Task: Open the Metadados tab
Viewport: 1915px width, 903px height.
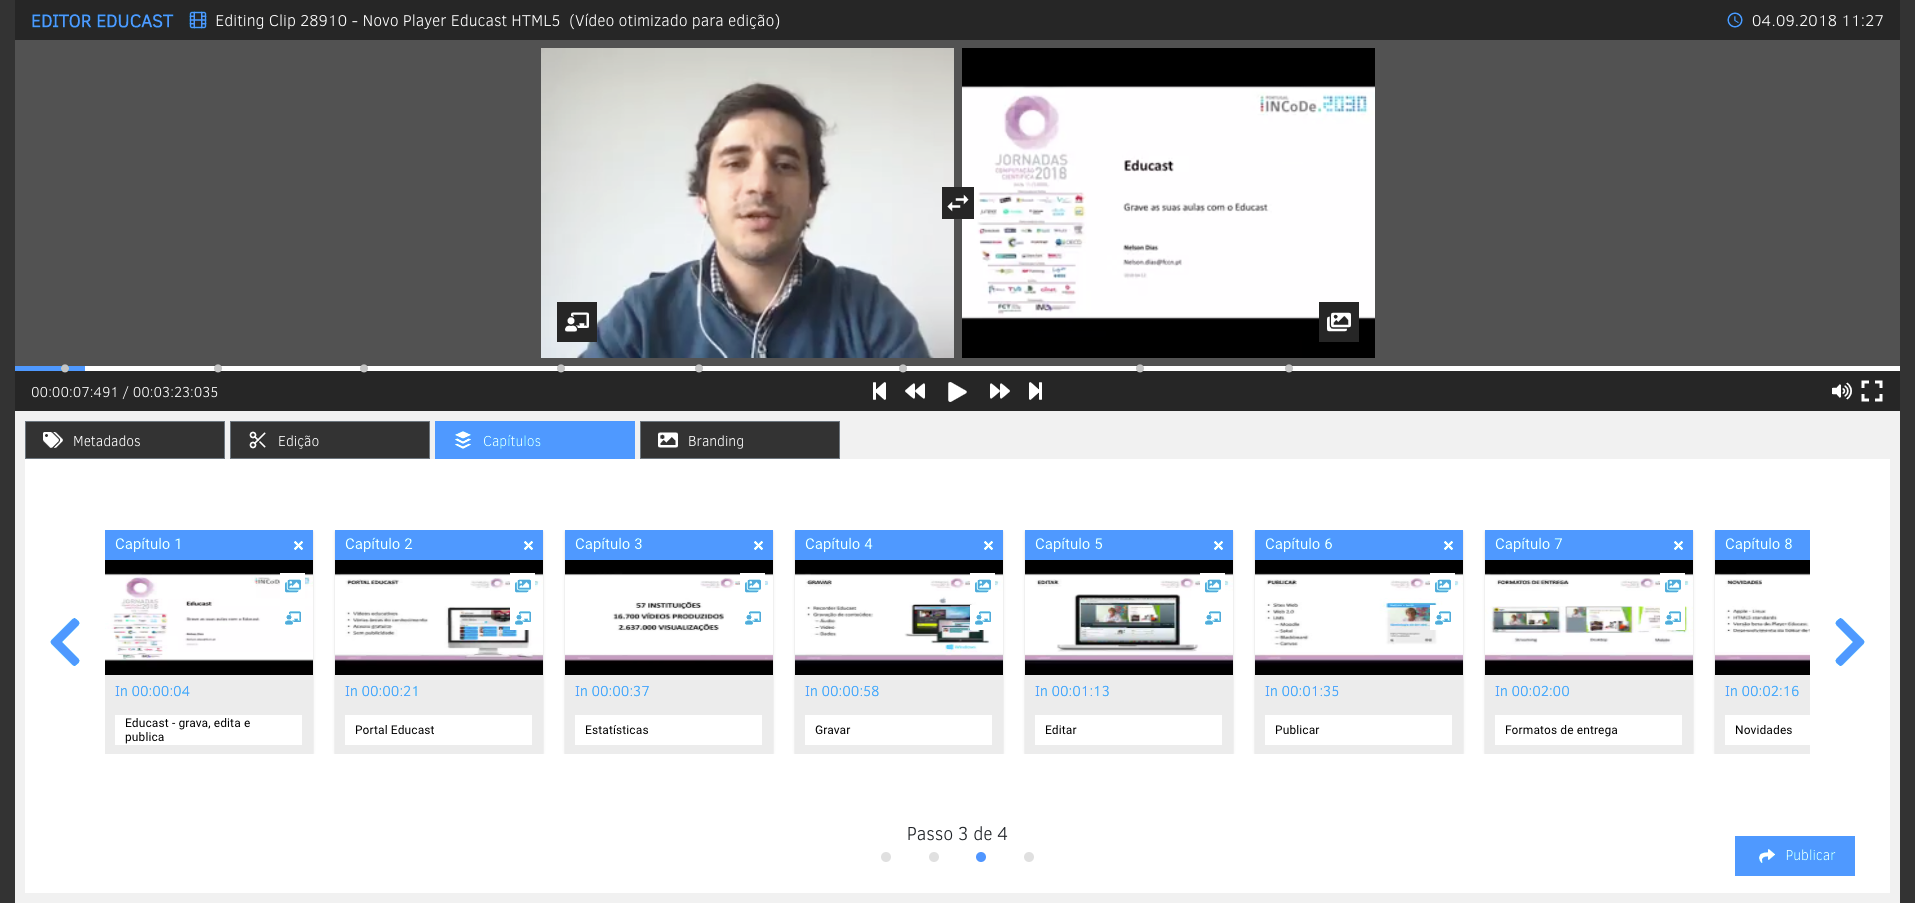Action: (125, 440)
